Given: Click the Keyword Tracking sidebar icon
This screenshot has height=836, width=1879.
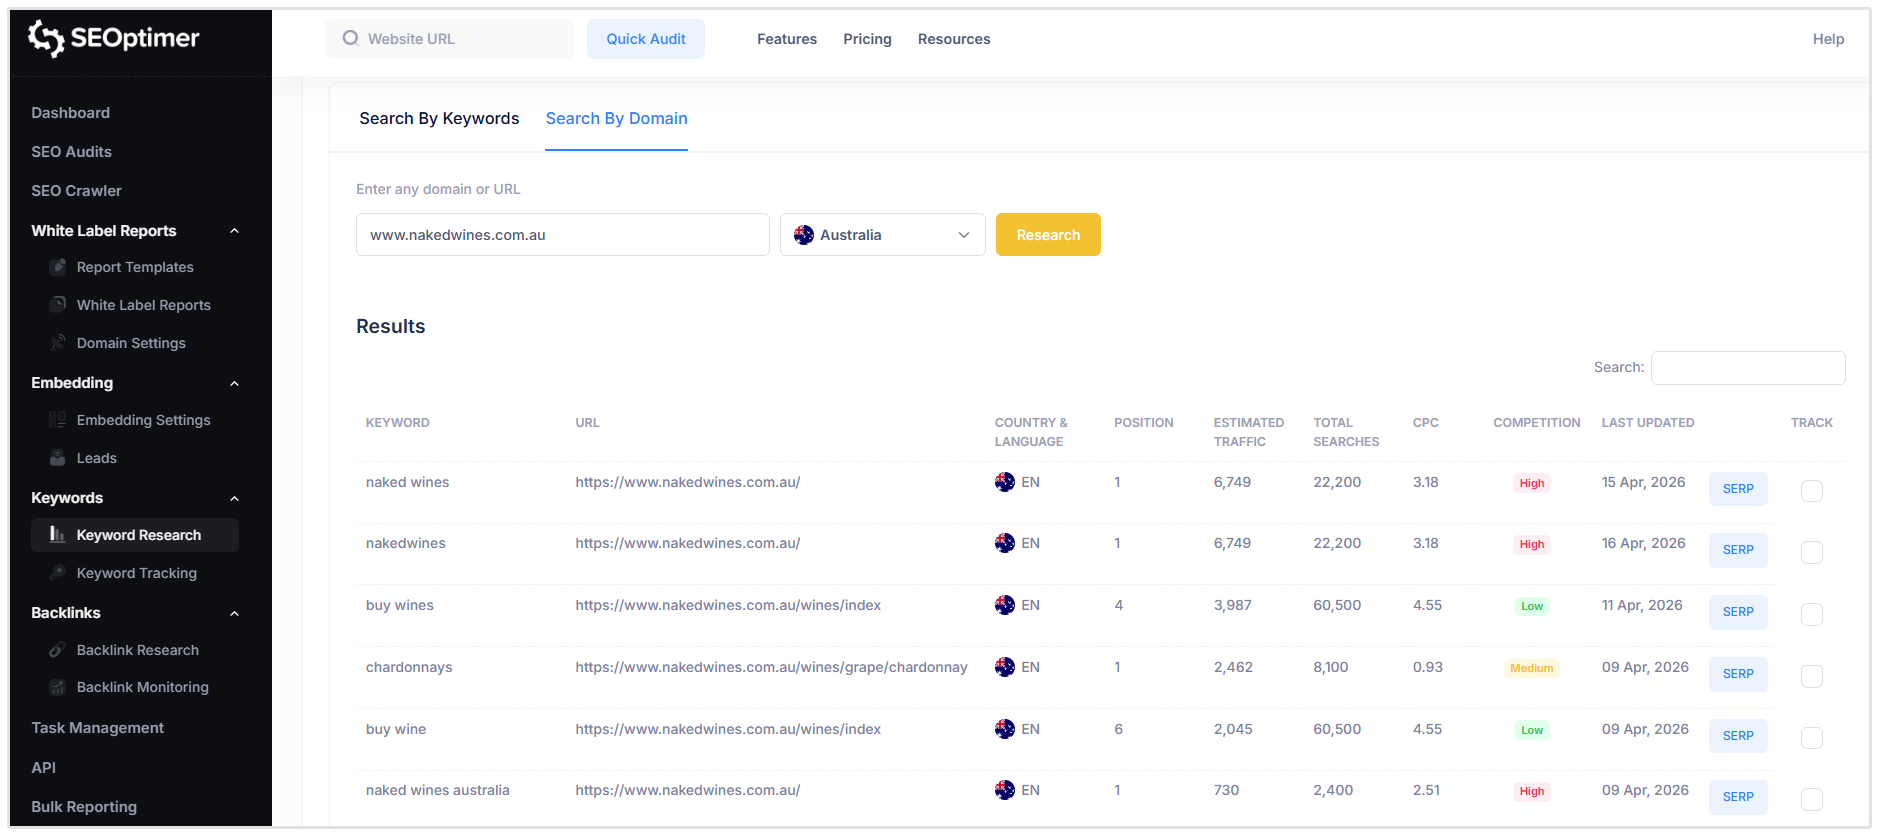Looking at the screenshot, I should (x=58, y=573).
